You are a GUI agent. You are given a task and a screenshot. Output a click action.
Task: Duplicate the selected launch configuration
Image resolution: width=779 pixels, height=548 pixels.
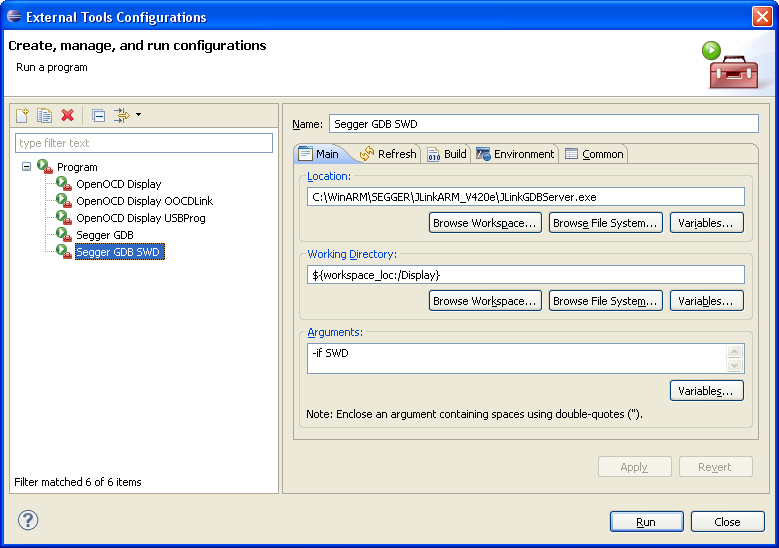(45, 115)
